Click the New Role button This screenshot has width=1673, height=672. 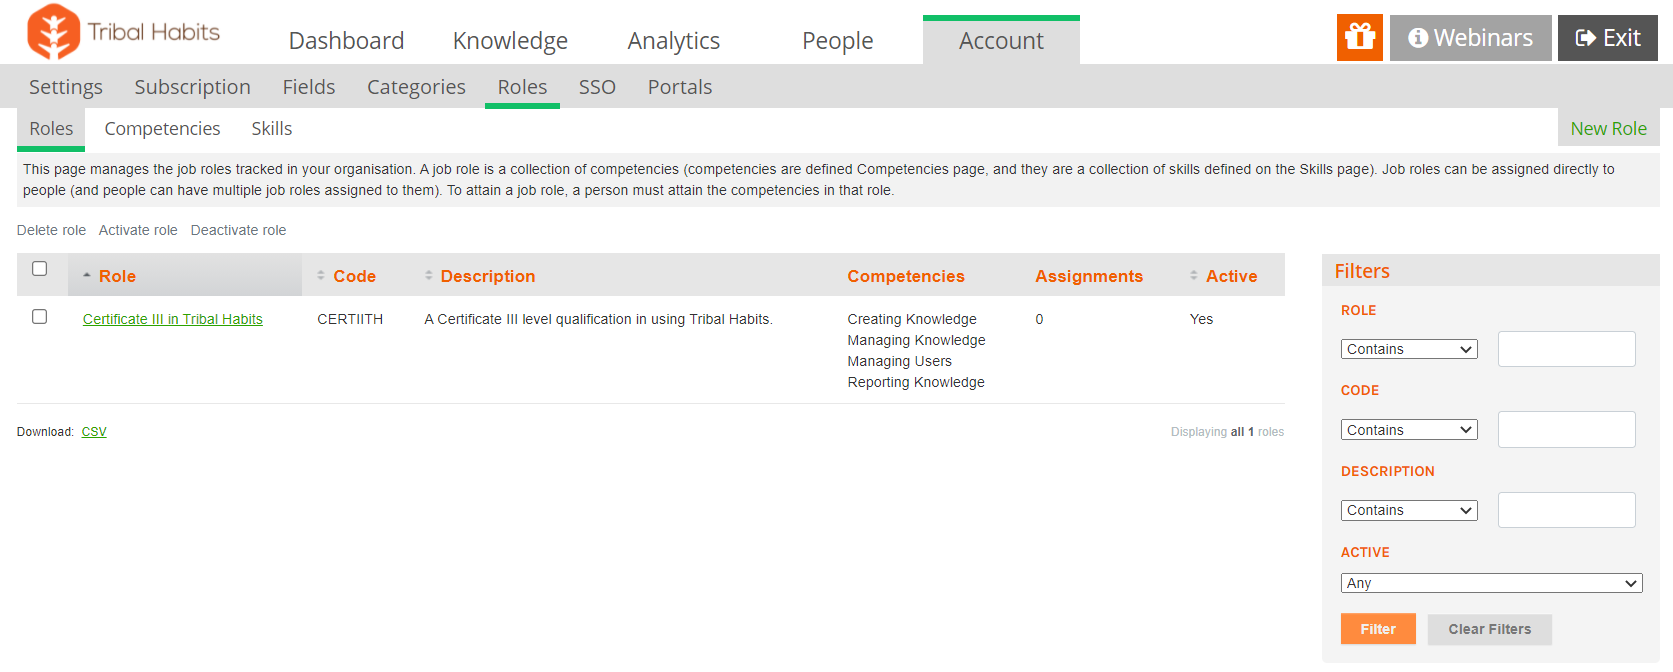pos(1608,128)
